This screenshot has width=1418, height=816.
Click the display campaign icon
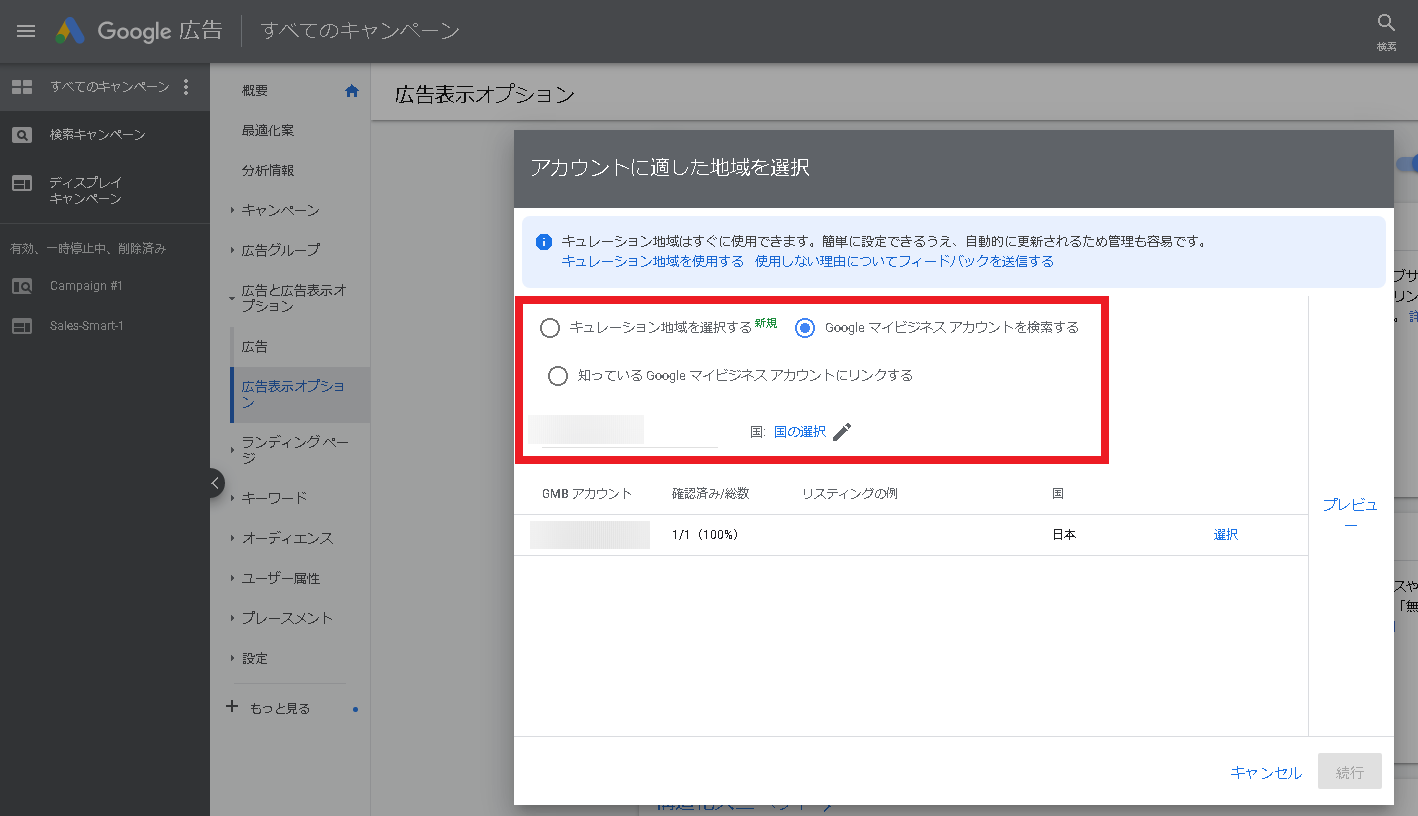click(22, 183)
